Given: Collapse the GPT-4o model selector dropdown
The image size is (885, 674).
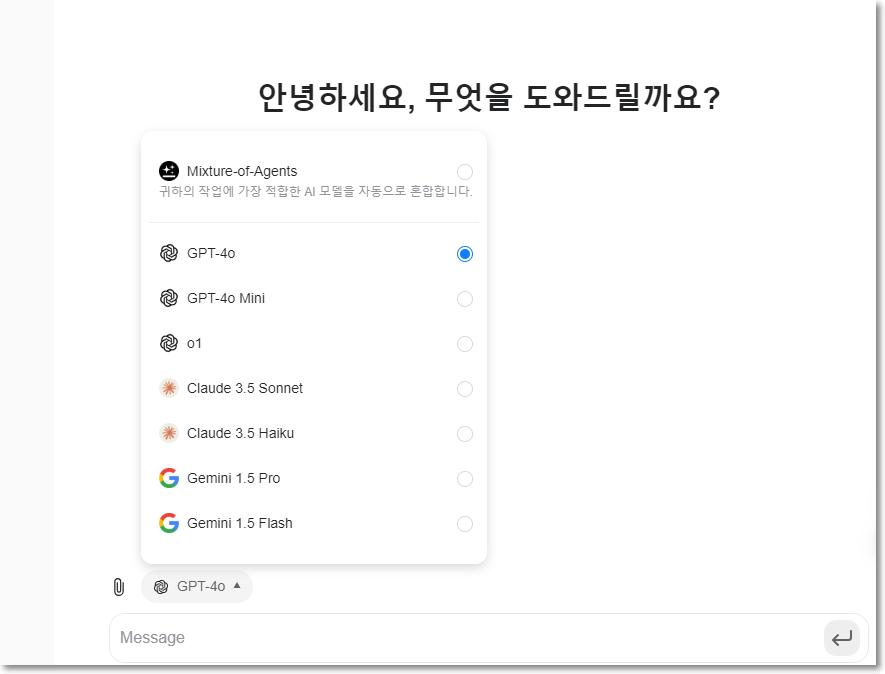Looking at the screenshot, I should tap(197, 587).
